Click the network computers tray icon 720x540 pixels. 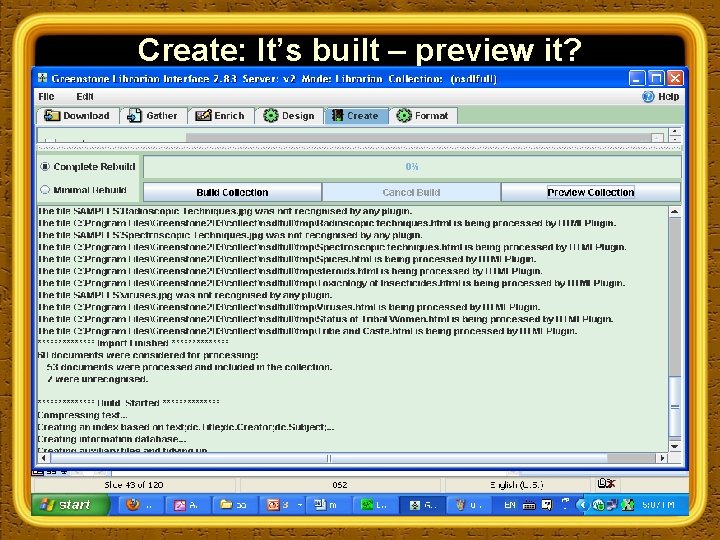612,505
